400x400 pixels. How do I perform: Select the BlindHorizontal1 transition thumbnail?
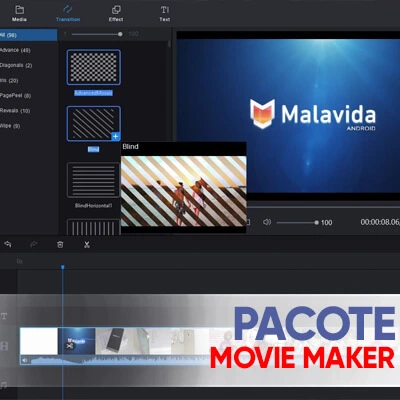93,180
